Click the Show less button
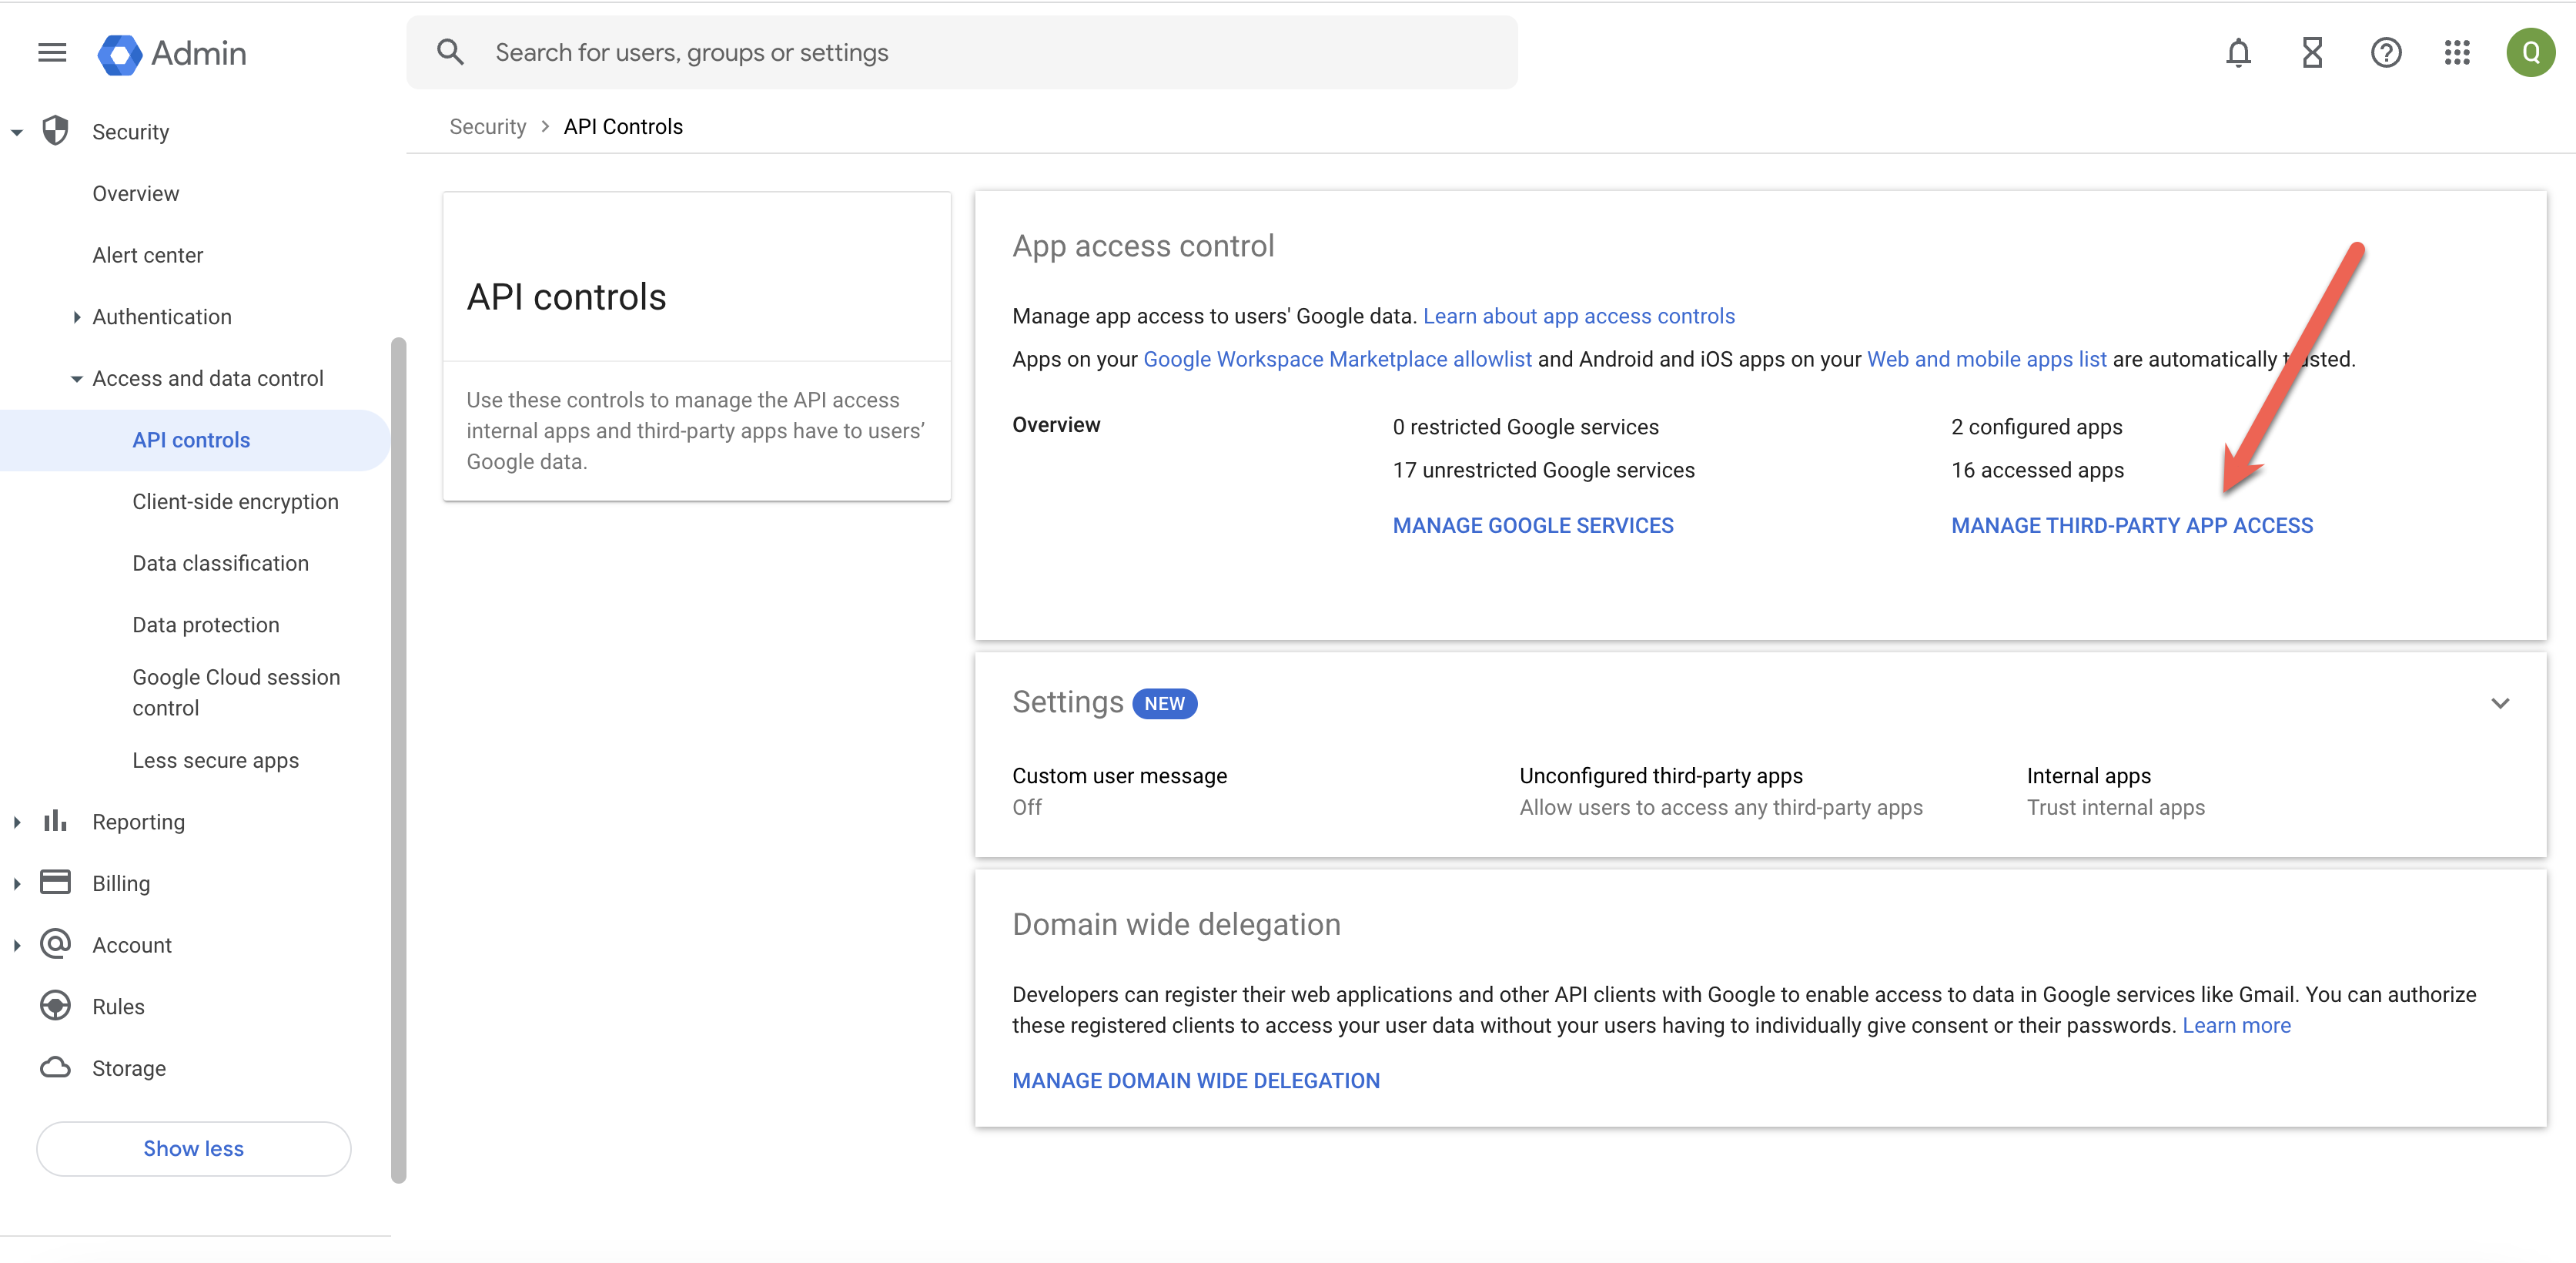 click(194, 1148)
